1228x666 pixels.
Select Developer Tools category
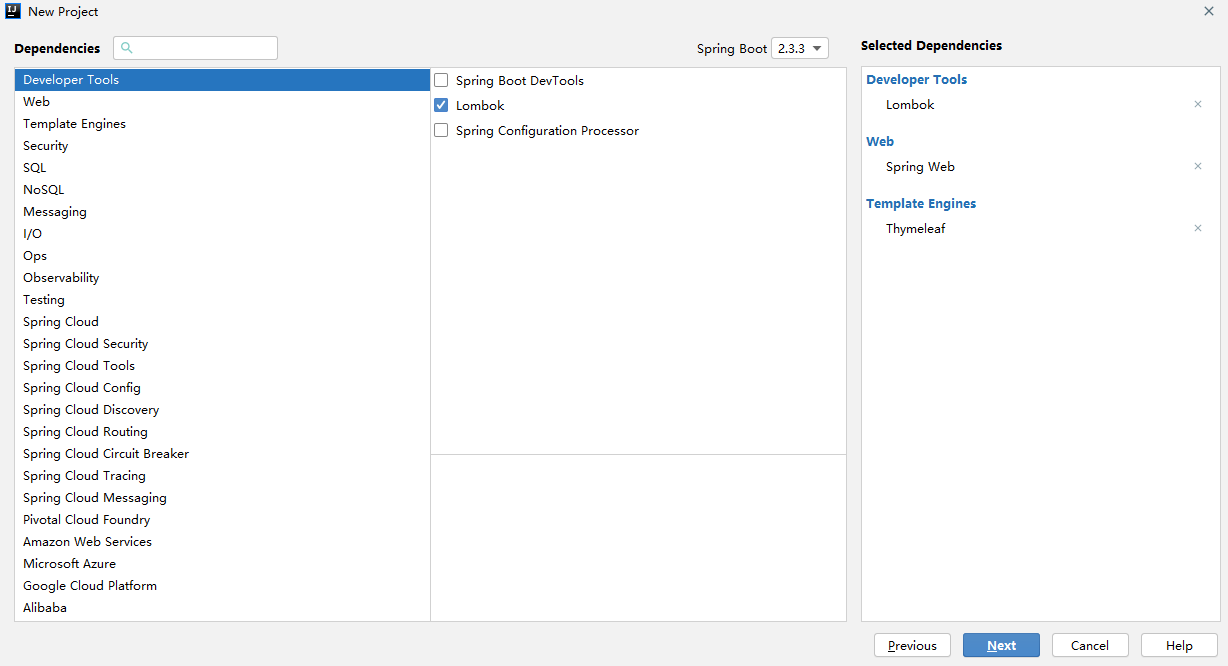coord(222,80)
